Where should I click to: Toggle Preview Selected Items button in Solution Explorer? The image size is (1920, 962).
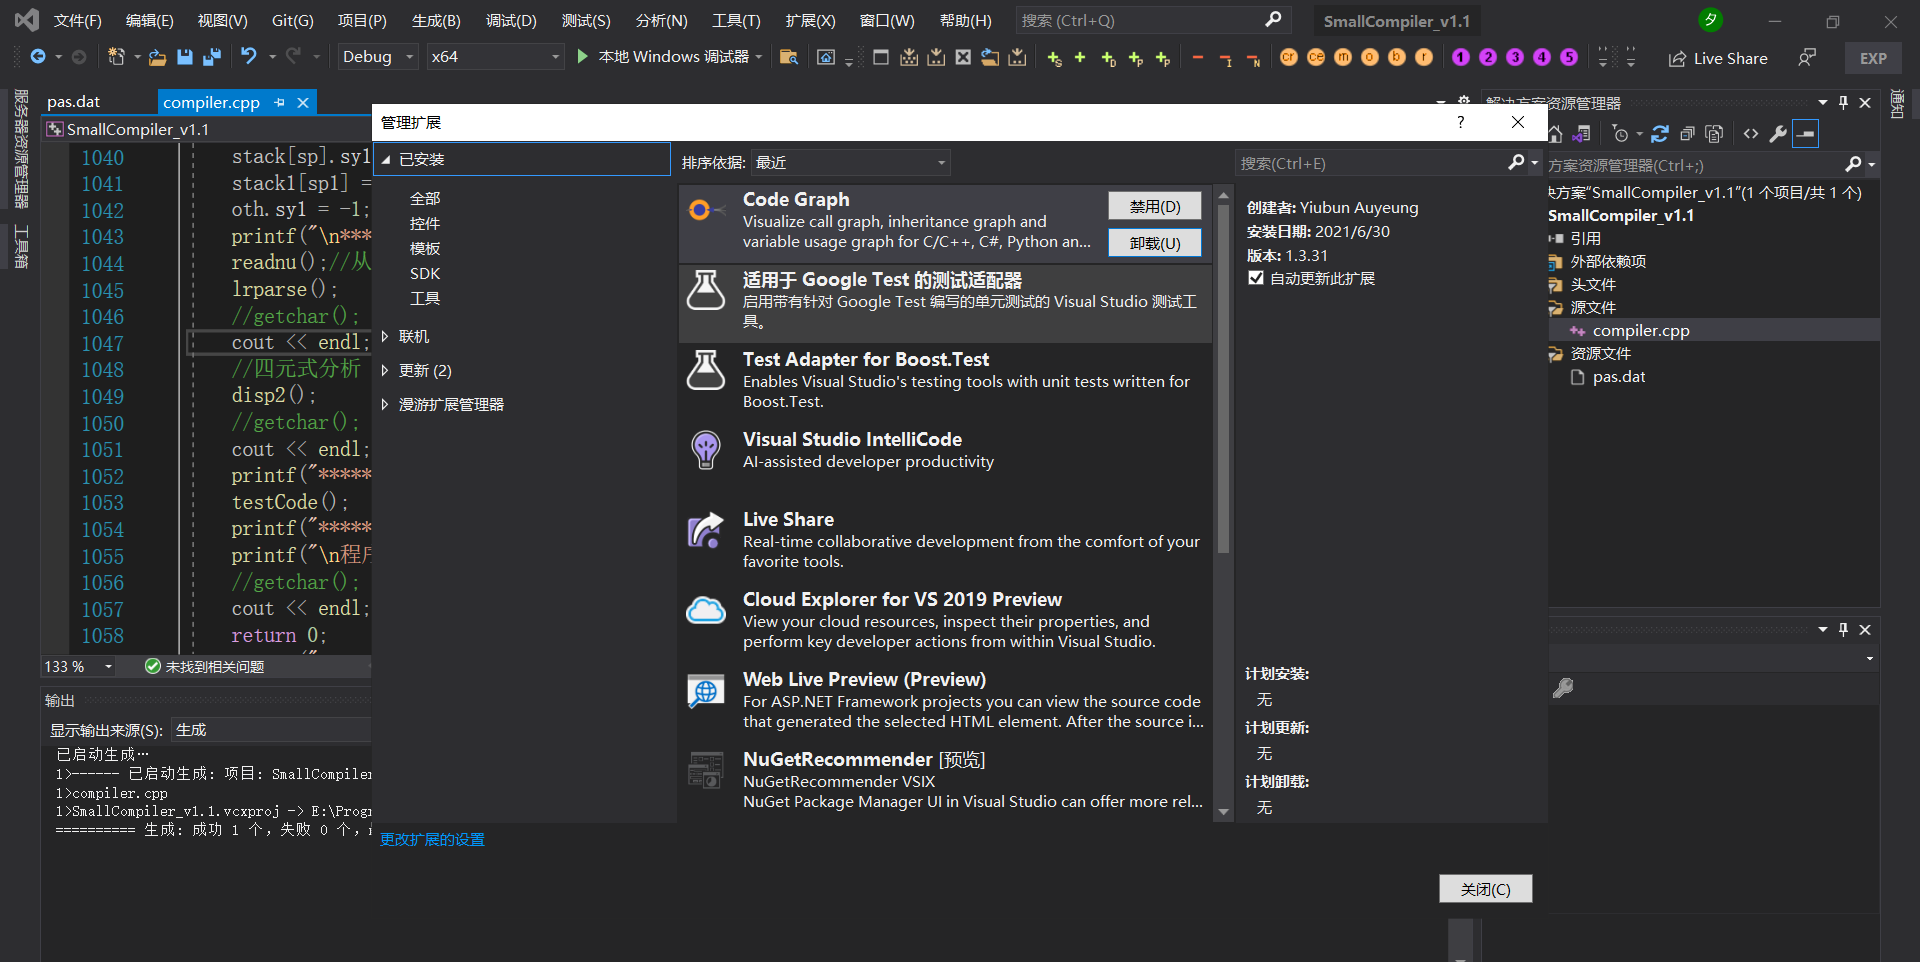(x=1805, y=134)
